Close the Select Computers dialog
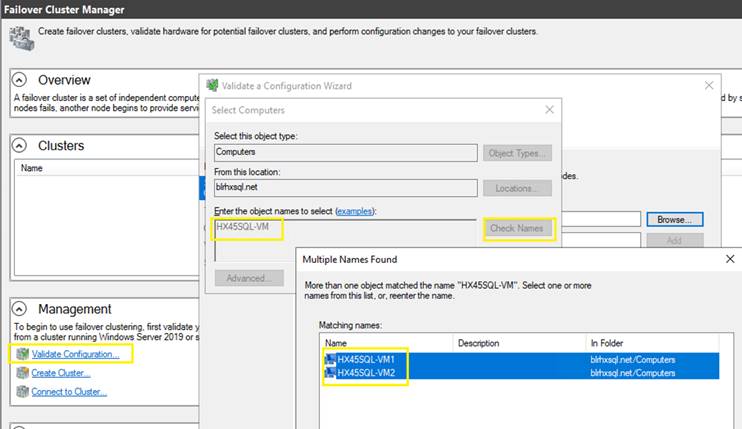This screenshot has width=742, height=429. click(549, 110)
